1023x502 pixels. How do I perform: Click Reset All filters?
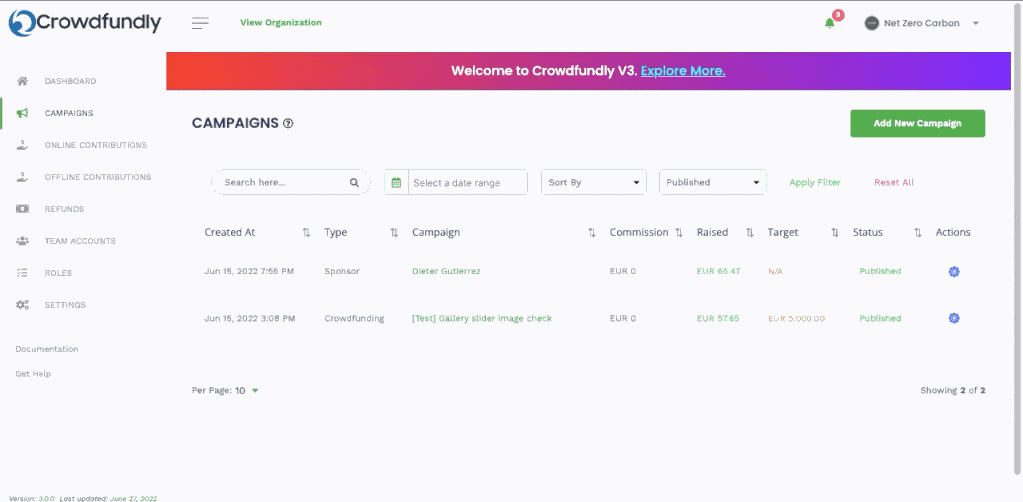pos(894,183)
